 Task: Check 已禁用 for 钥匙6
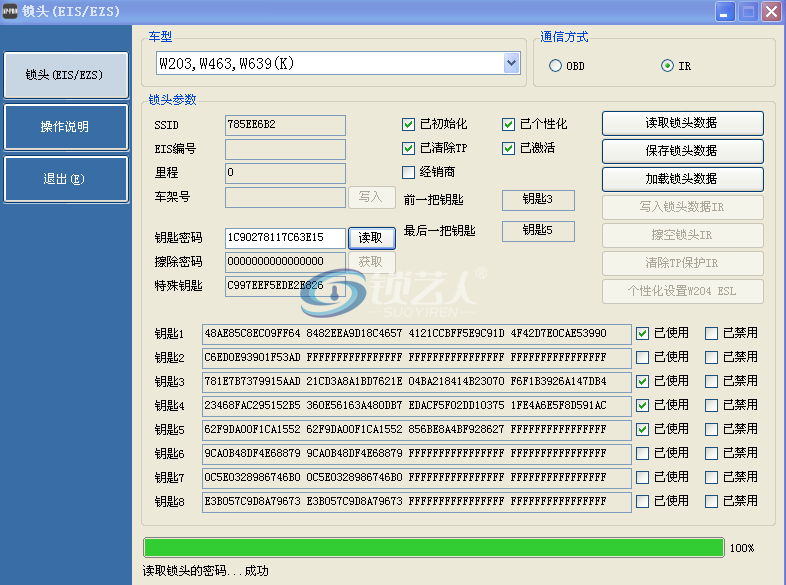click(711, 454)
